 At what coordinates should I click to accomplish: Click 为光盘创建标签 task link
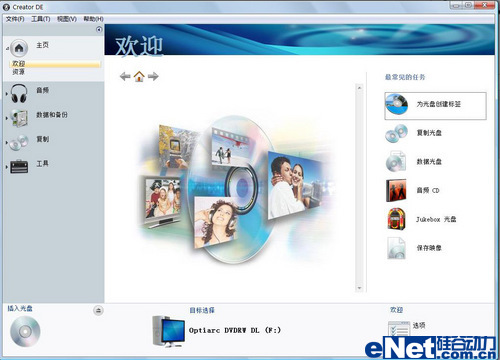439,104
